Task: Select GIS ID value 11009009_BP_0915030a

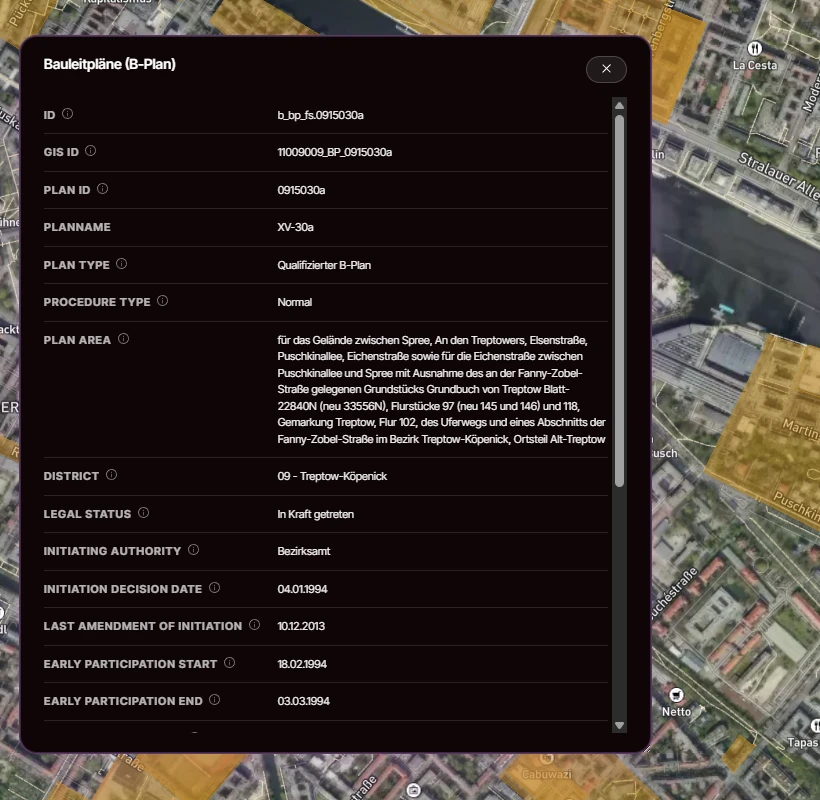Action: click(335, 152)
